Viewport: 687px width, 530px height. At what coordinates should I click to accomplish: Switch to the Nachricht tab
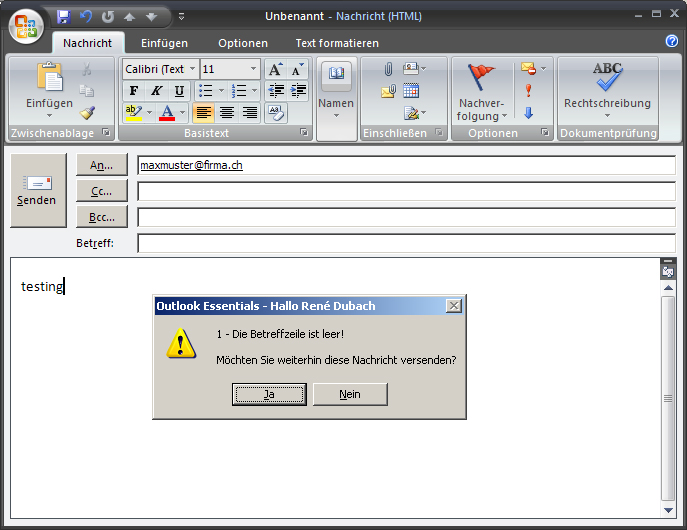coord(87,43)
